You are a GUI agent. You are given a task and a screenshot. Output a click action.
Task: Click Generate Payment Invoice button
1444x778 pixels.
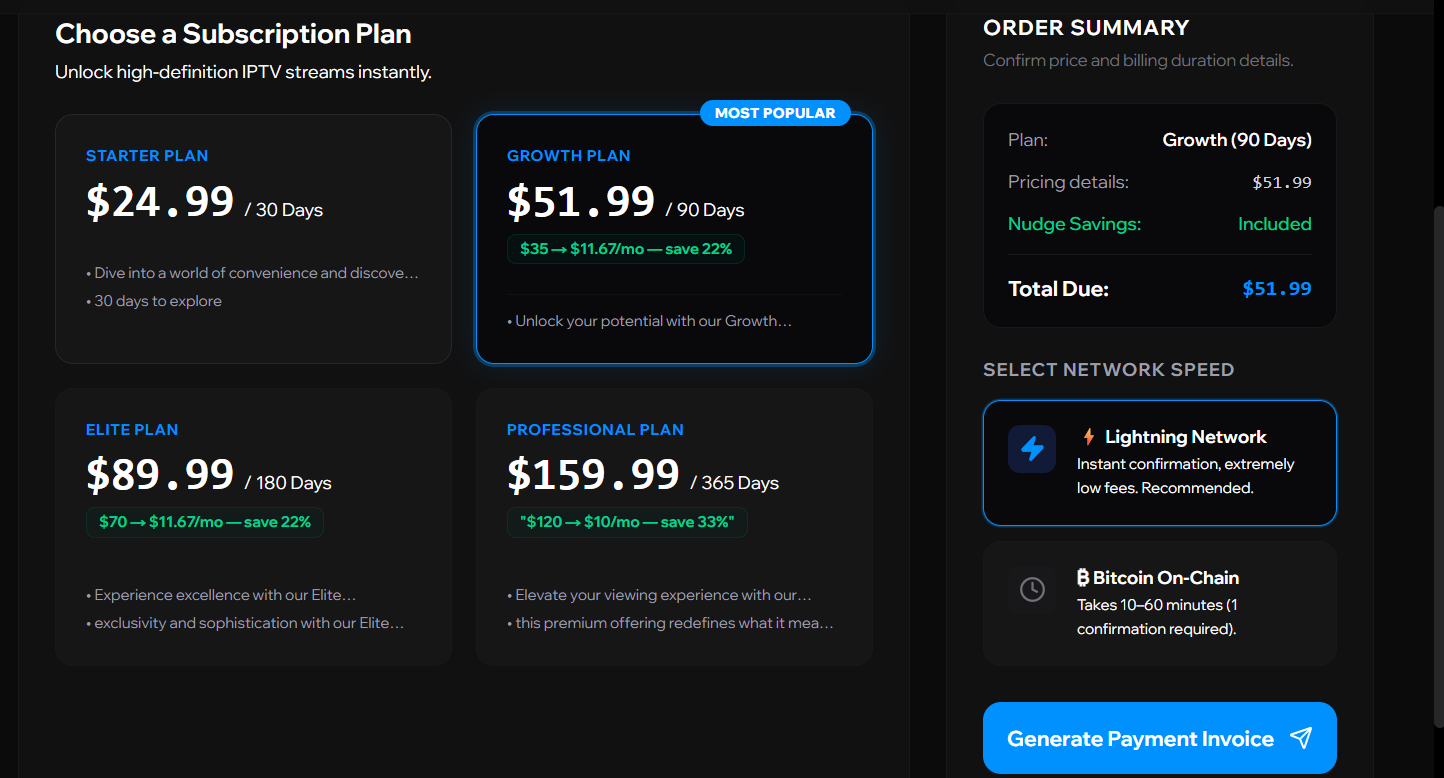pos(1160,738)
